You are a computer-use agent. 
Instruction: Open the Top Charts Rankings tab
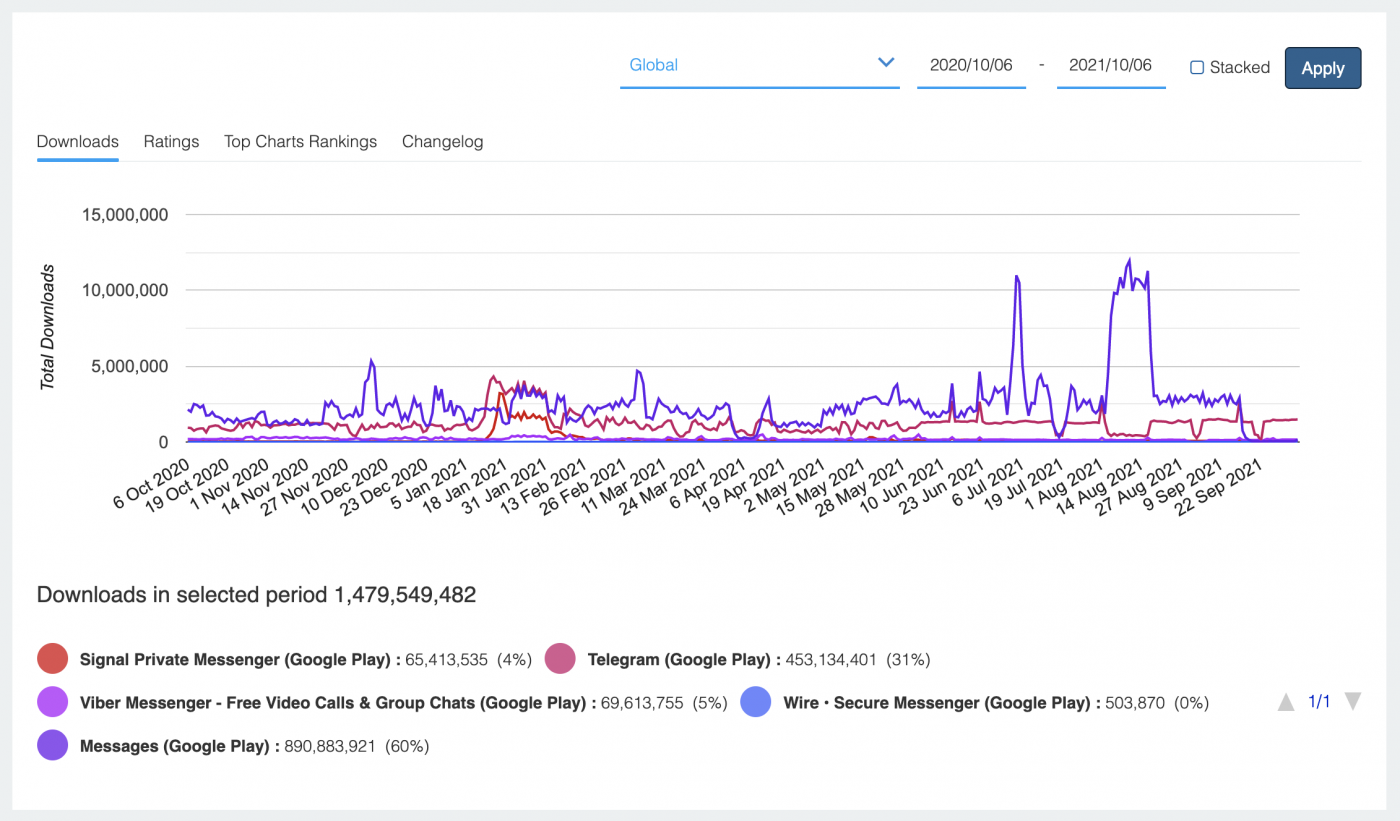coord(300,141)
